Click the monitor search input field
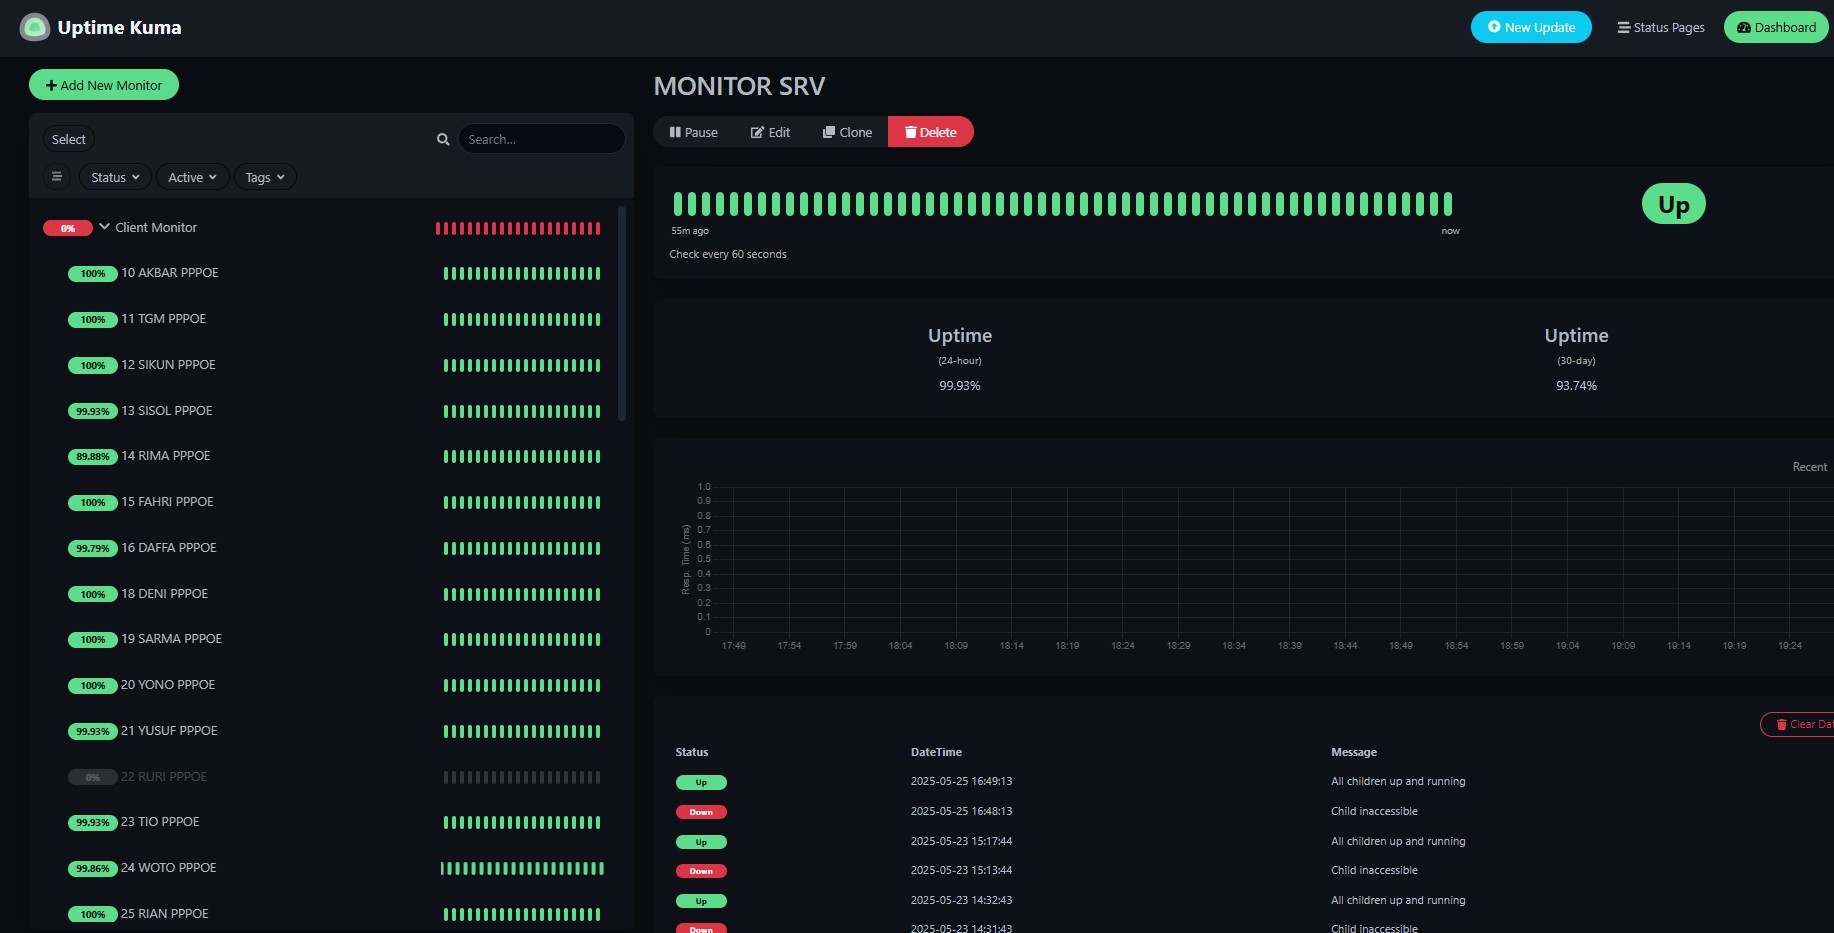The height and width of the screenshot is (933, 1834). 541,139
